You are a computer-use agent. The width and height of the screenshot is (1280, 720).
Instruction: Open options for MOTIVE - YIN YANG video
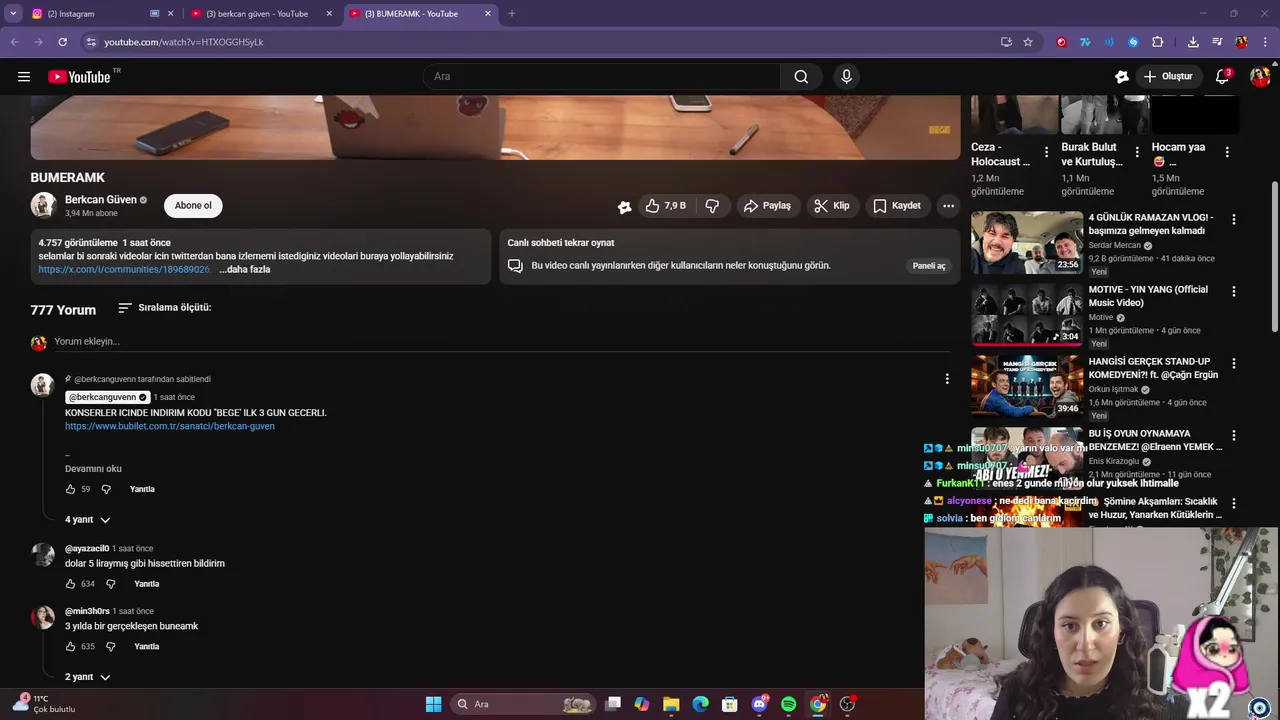1234,291
